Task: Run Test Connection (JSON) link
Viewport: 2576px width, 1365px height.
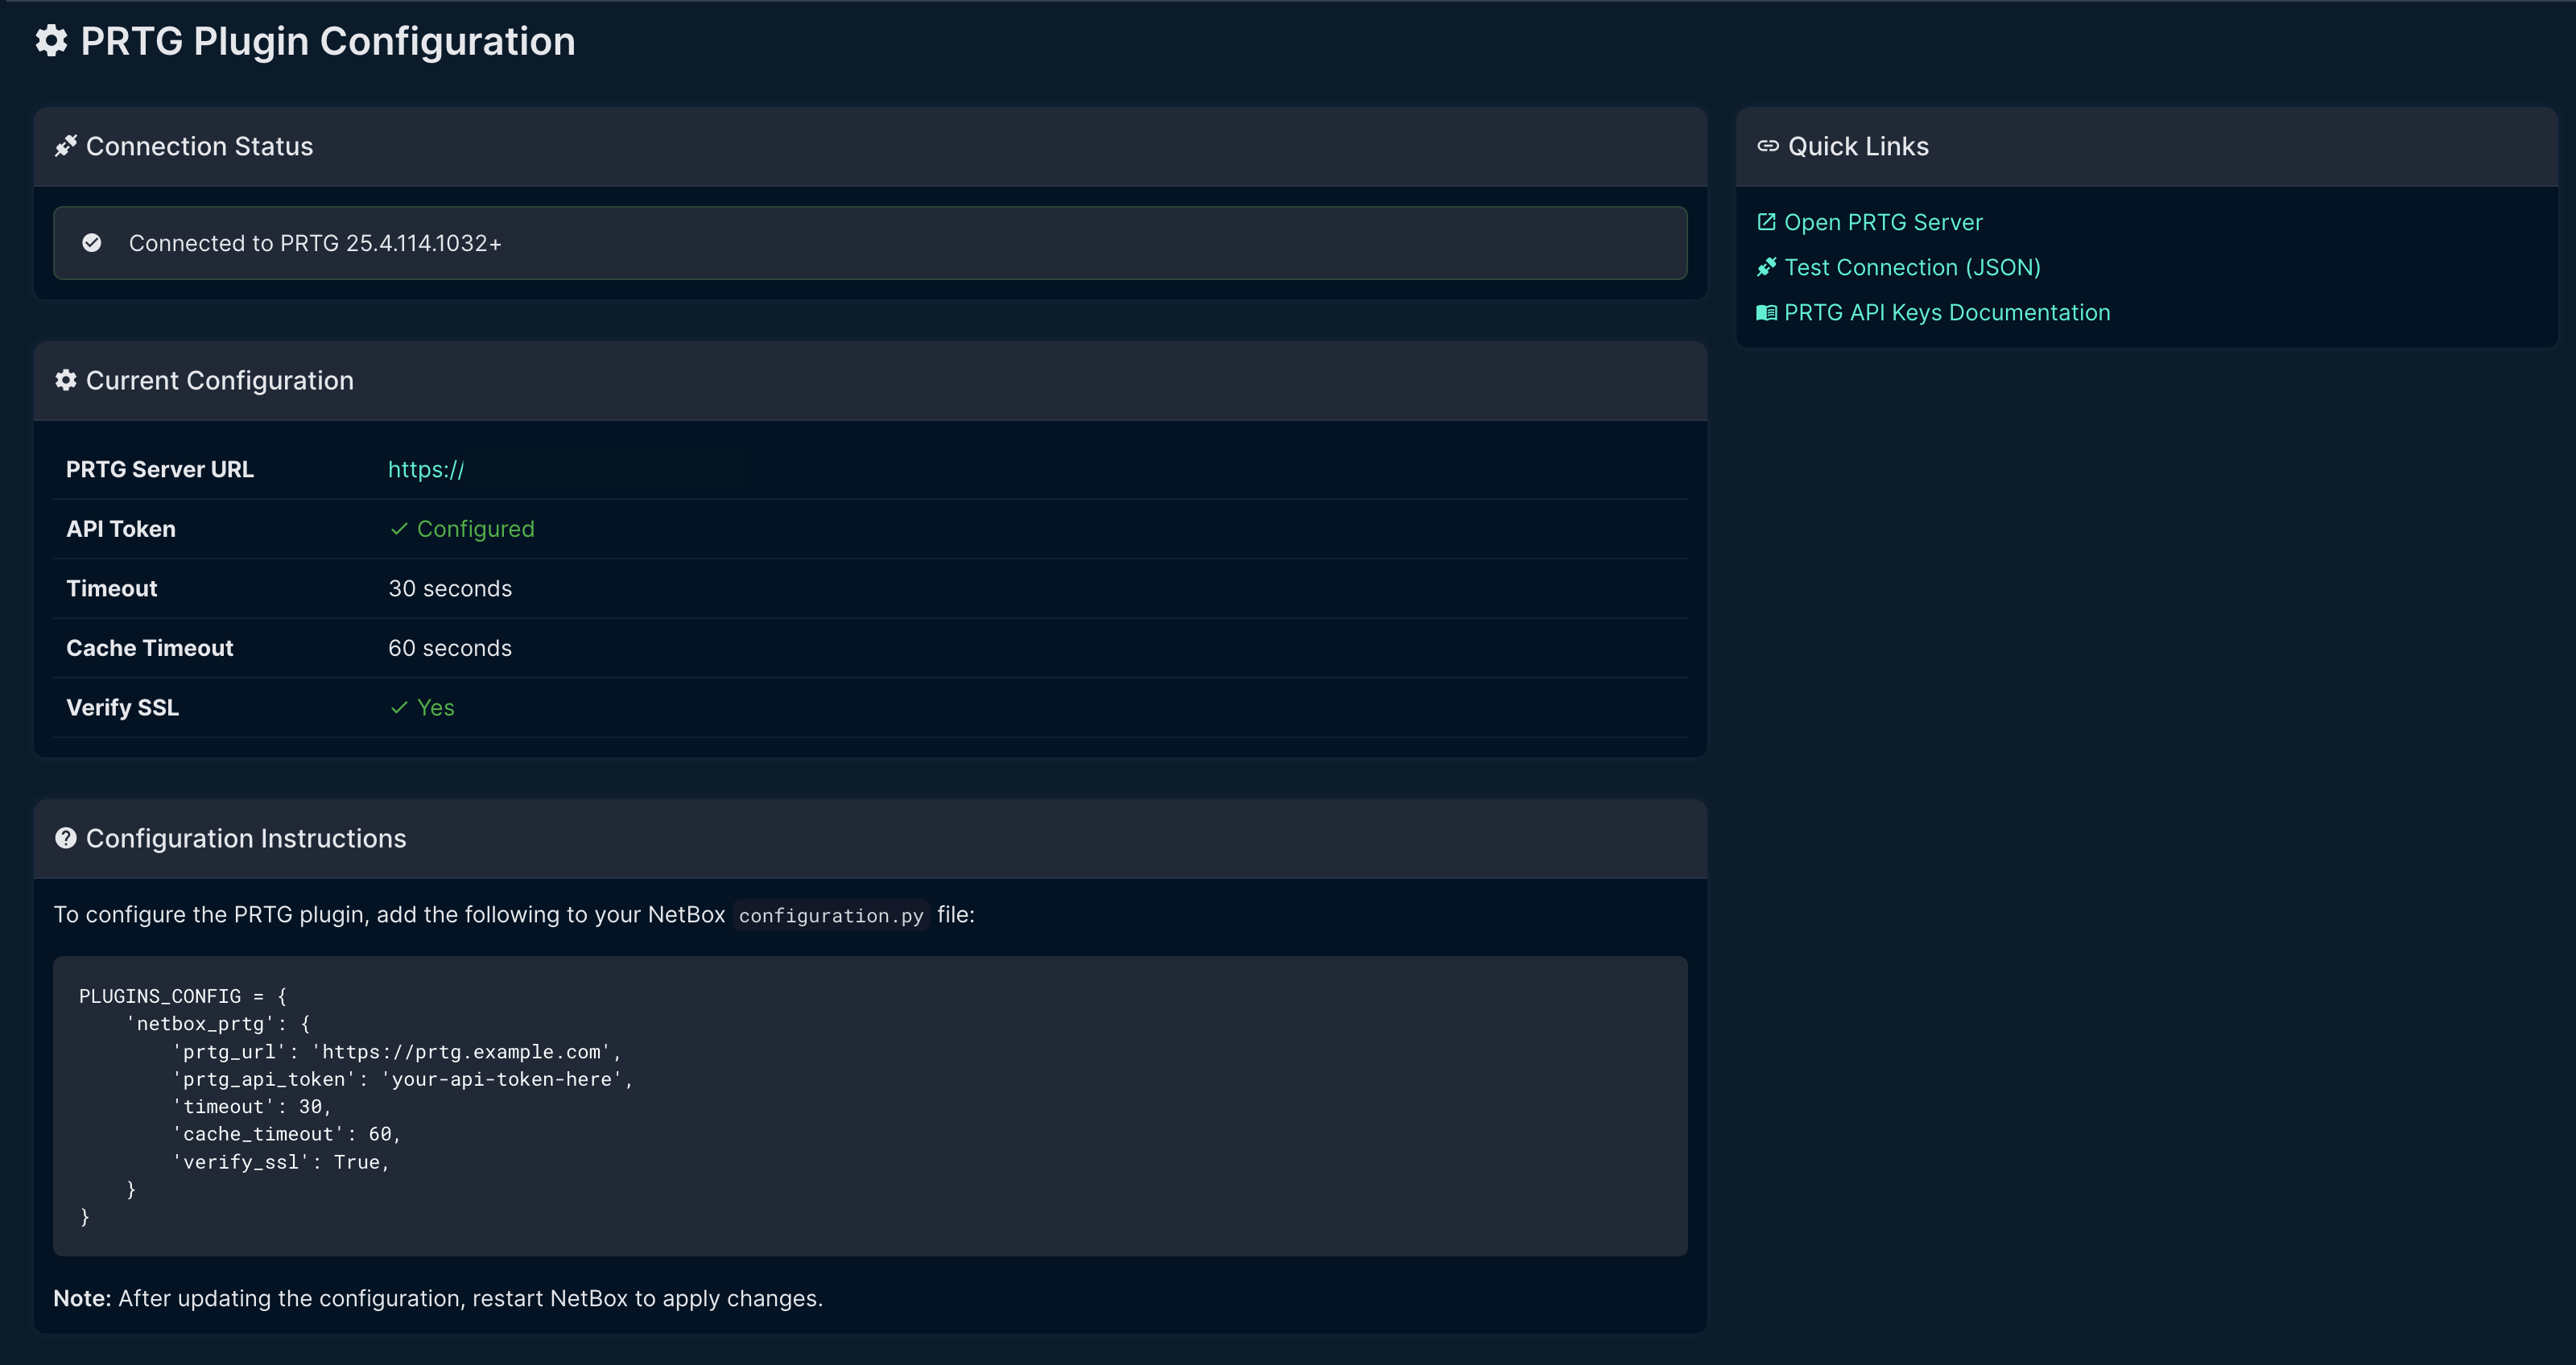Action: (1912, 267)
